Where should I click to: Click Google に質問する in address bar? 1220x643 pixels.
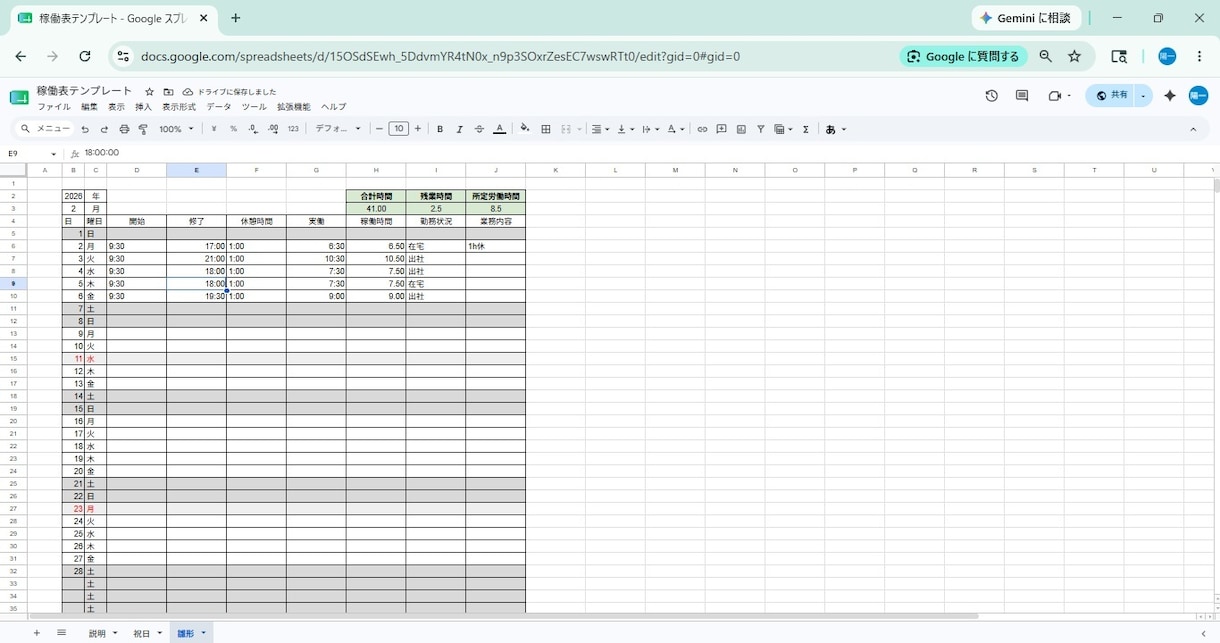coord(963,57)
